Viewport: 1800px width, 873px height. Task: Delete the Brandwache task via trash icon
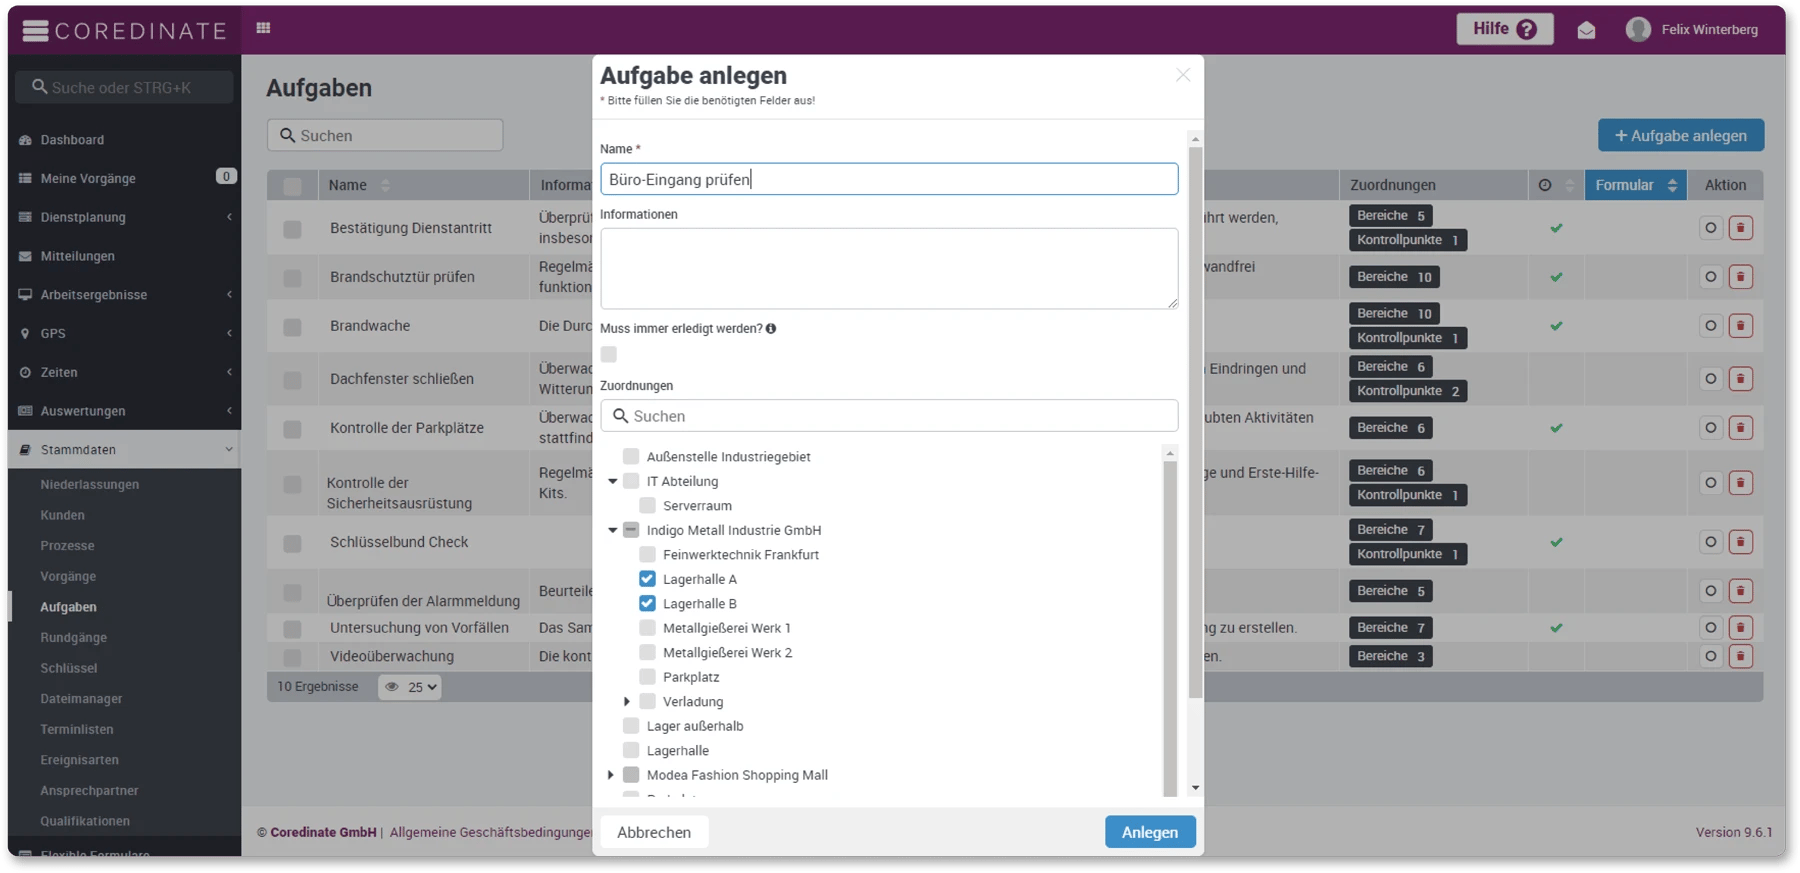point(1740,326)
